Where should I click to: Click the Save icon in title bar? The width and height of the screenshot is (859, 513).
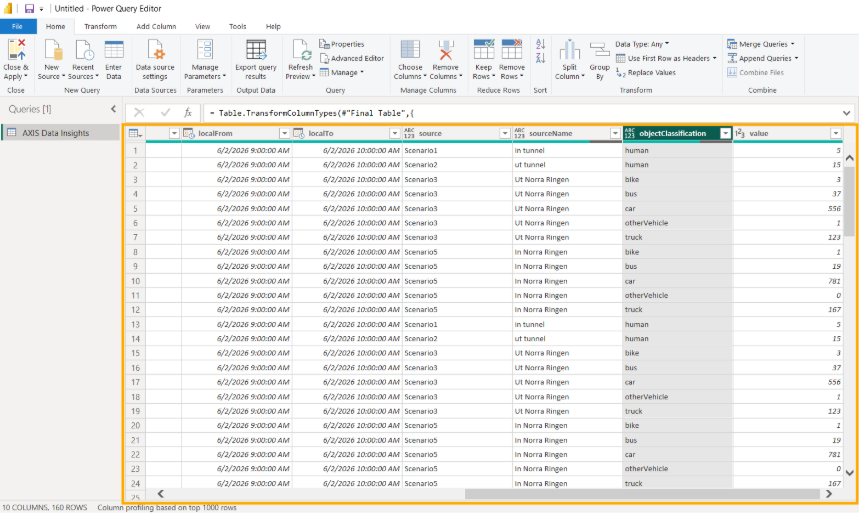[30, 9]
